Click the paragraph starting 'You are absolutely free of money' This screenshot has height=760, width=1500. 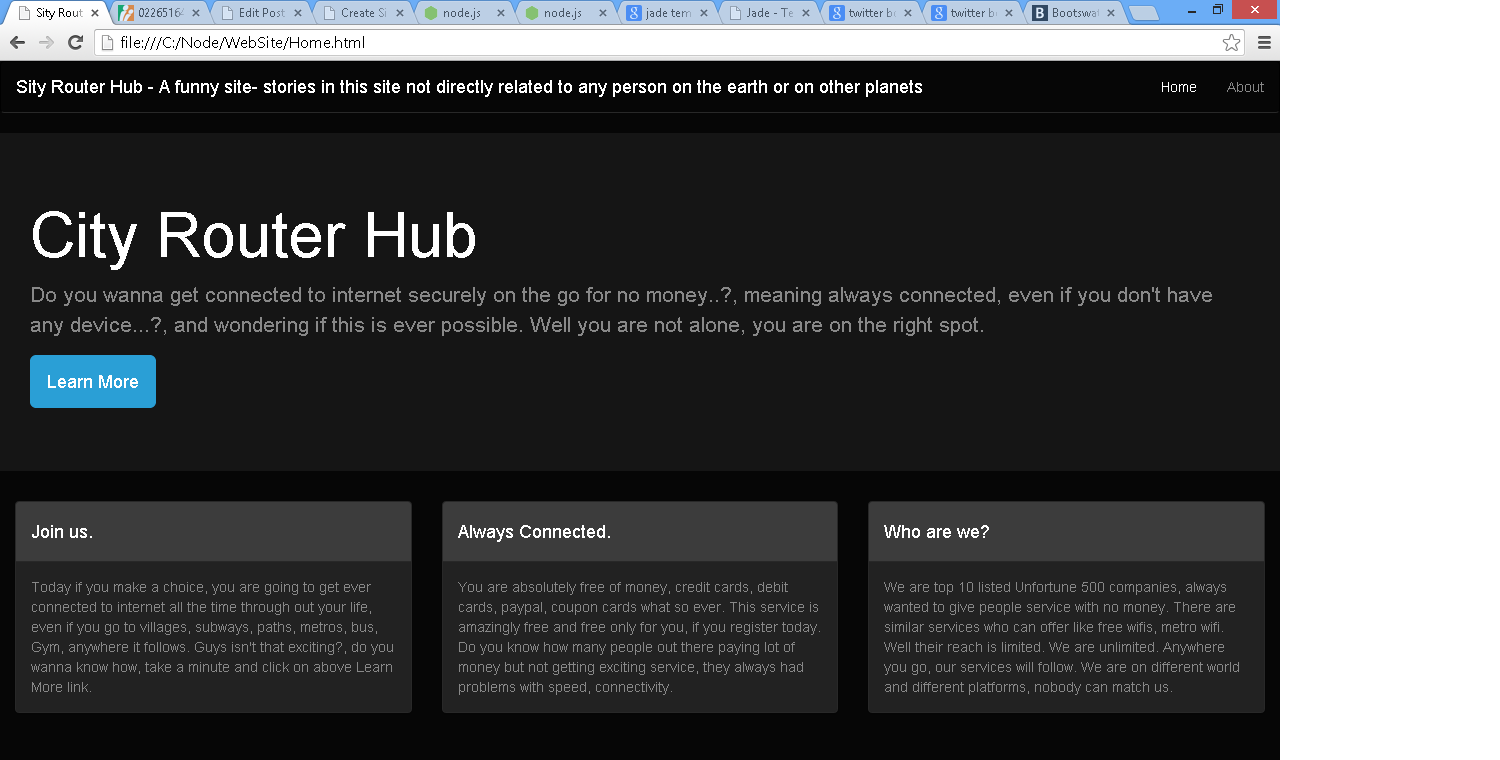coord(639,637)
